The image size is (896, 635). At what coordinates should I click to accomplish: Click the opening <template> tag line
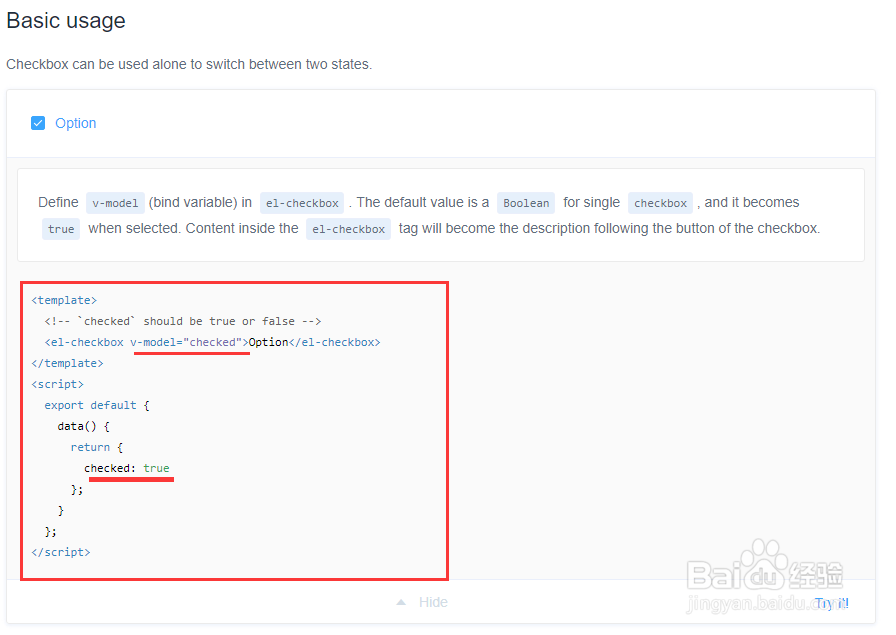click(x=64, y=300)
